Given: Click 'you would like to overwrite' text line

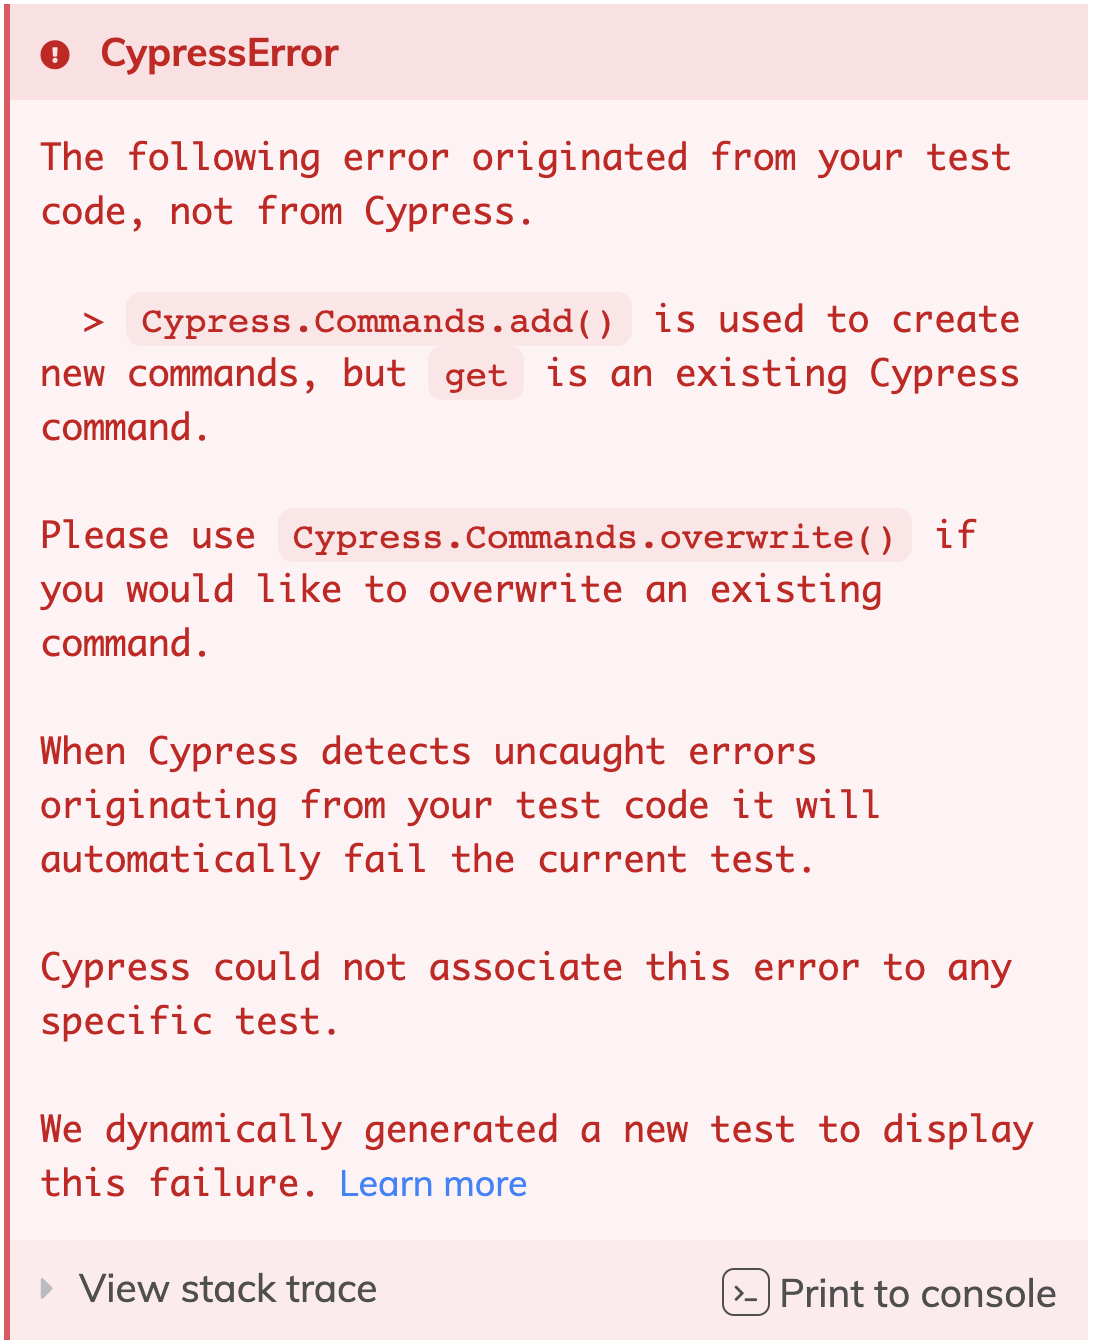Looking at the screenshot, I should pos(460,590).
